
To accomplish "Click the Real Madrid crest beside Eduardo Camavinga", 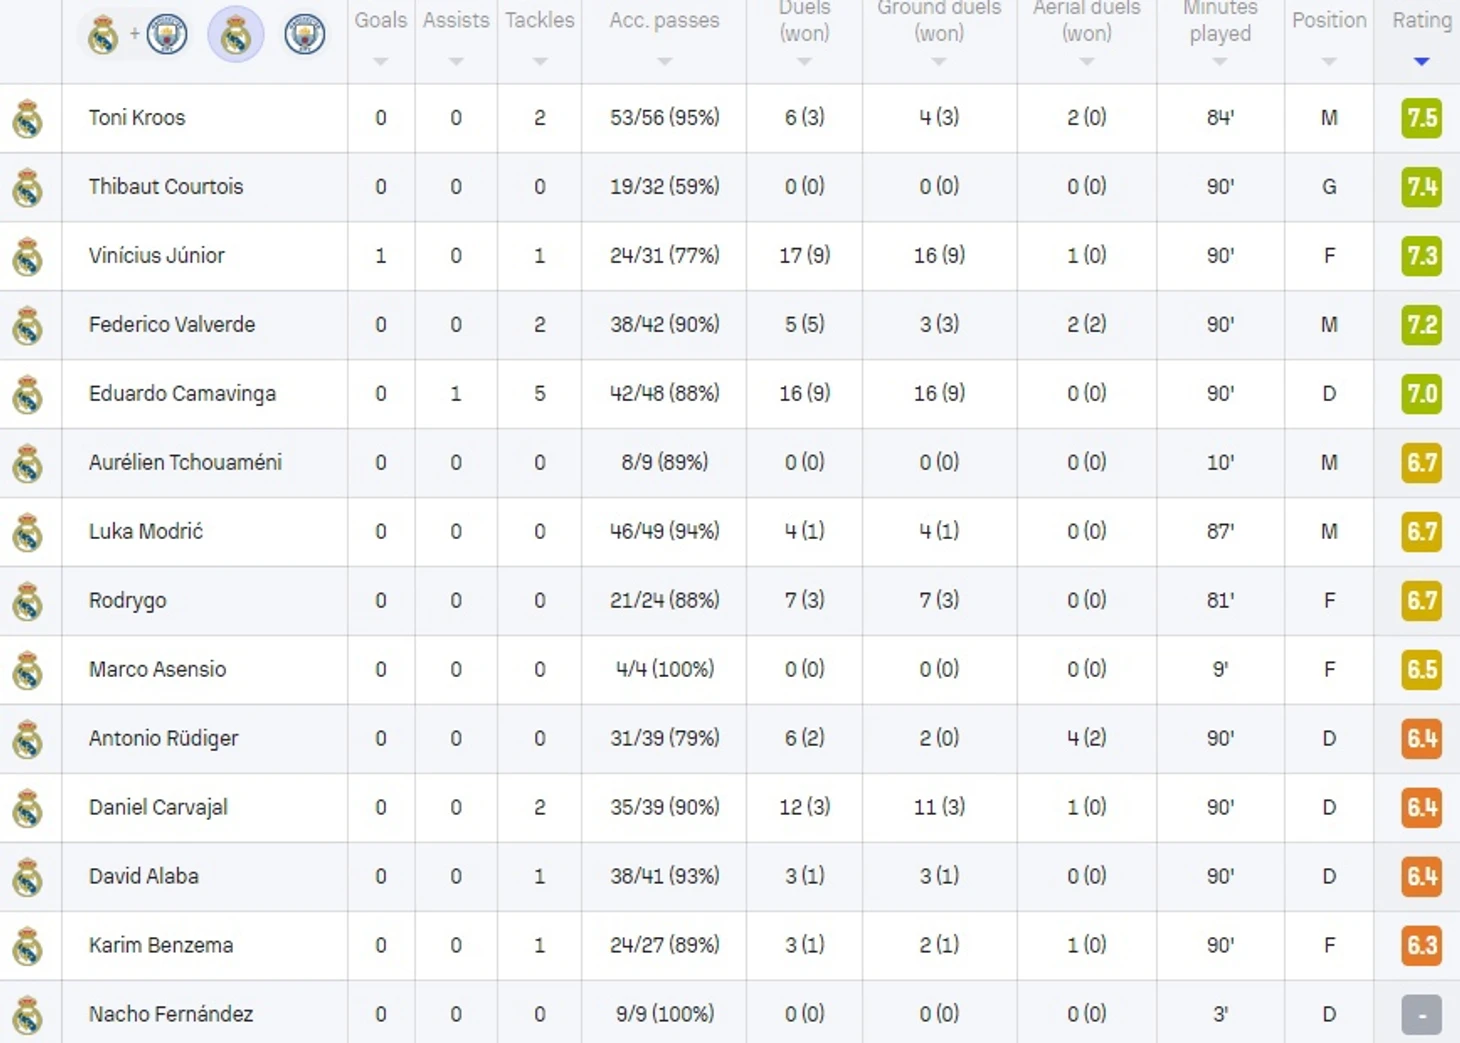I will [28, 395].
